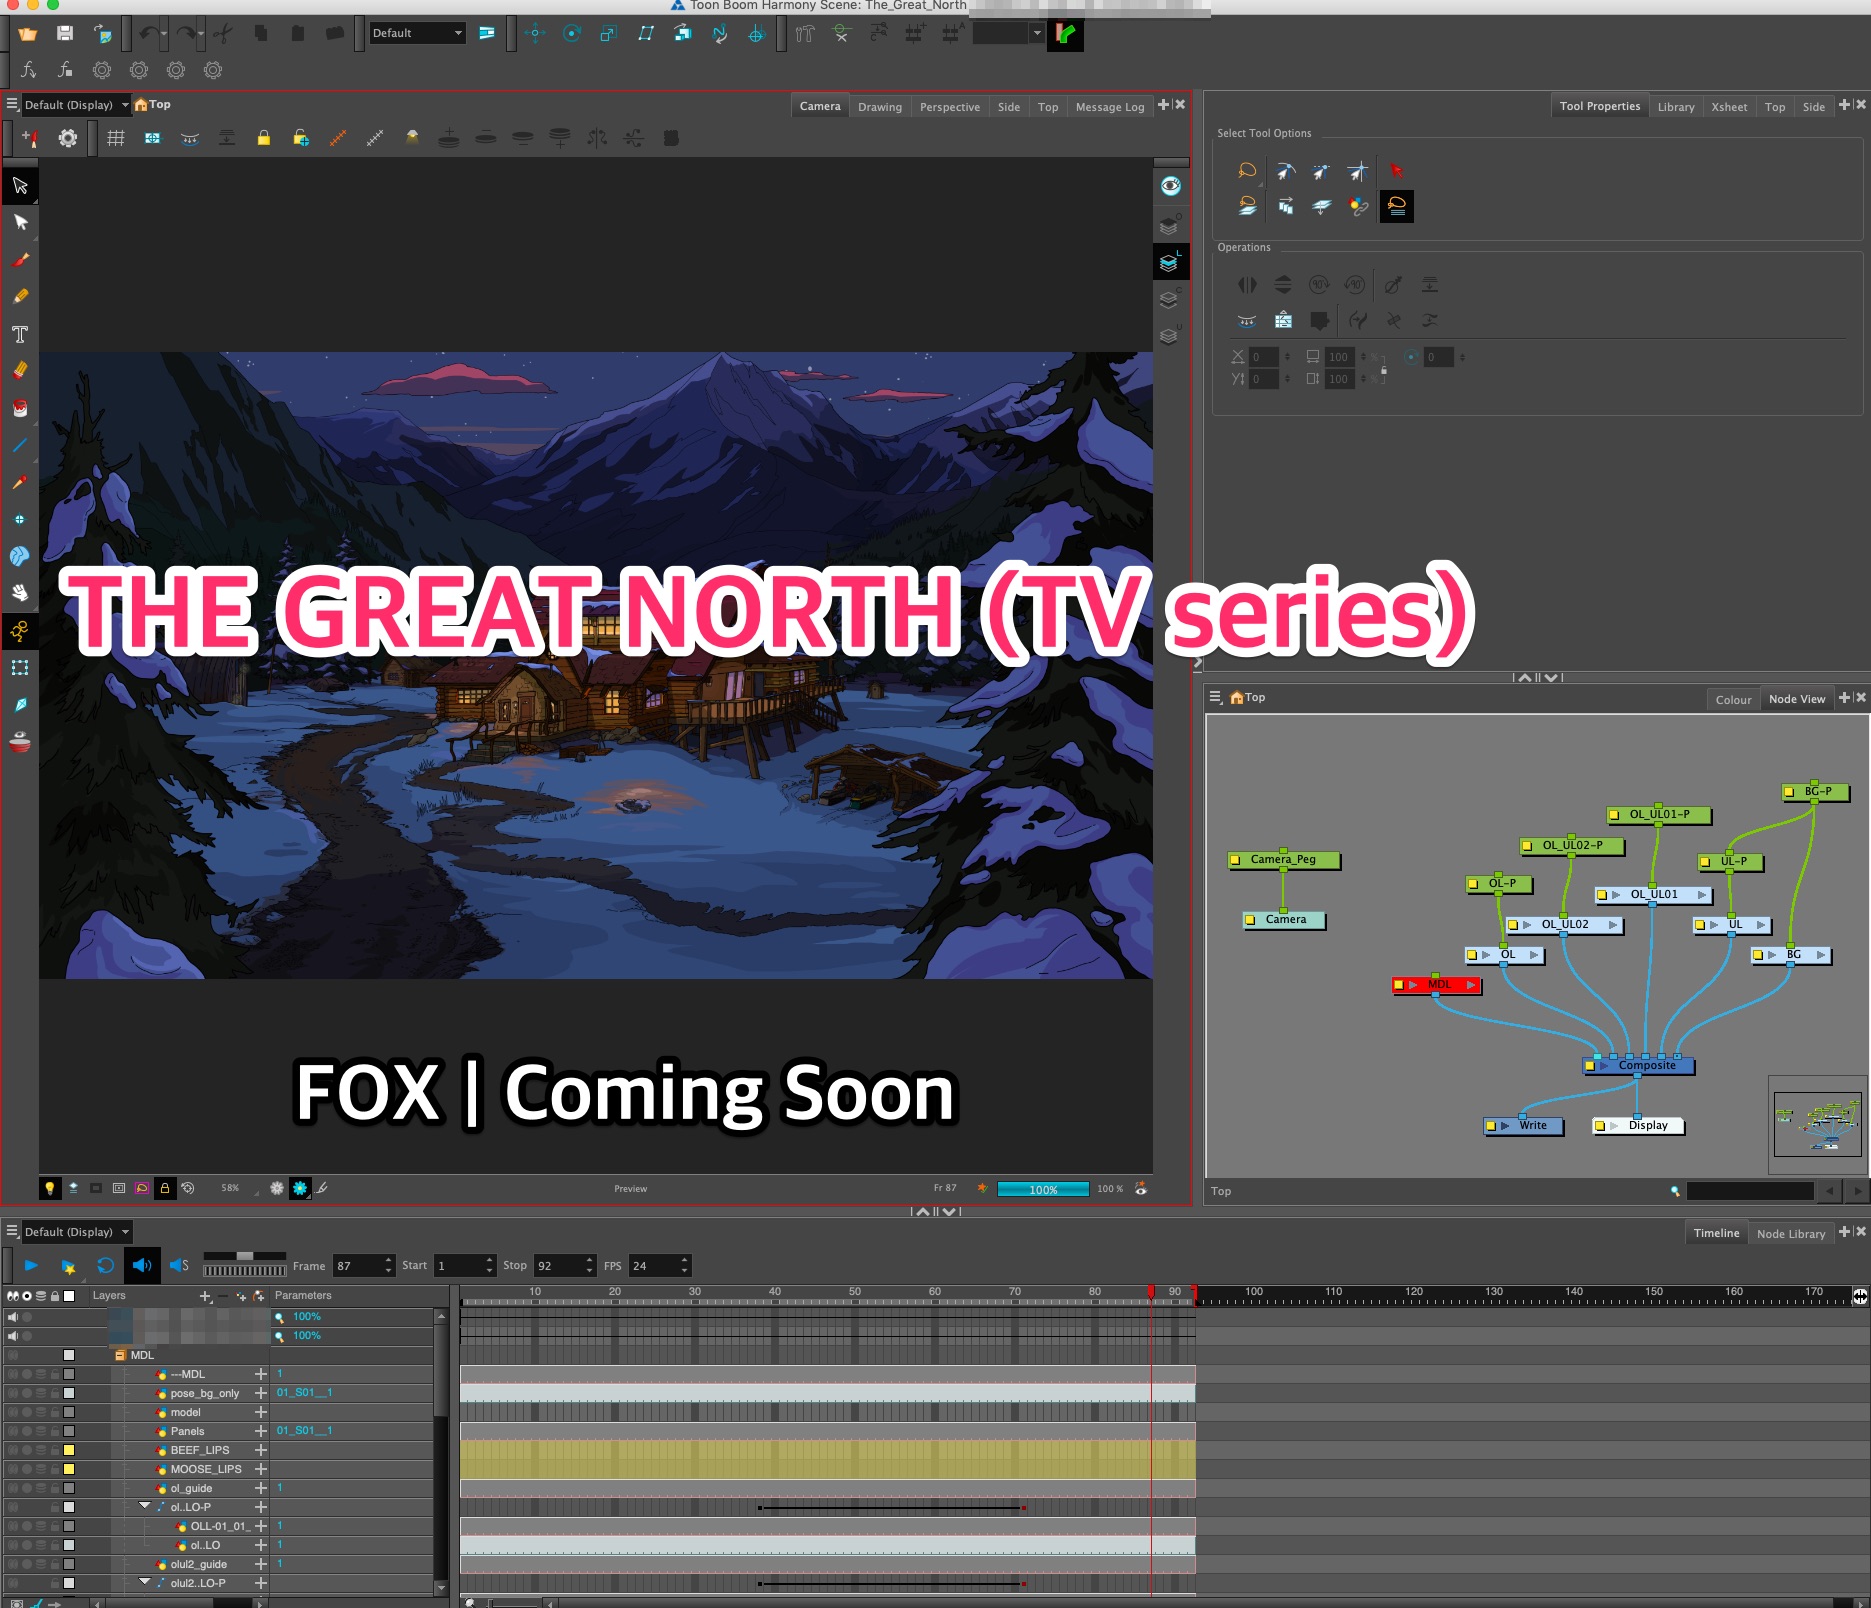This screenshot has height=1608, width=1871.
Task: Open the Message Log tab
Action: tap(1110, 107)
